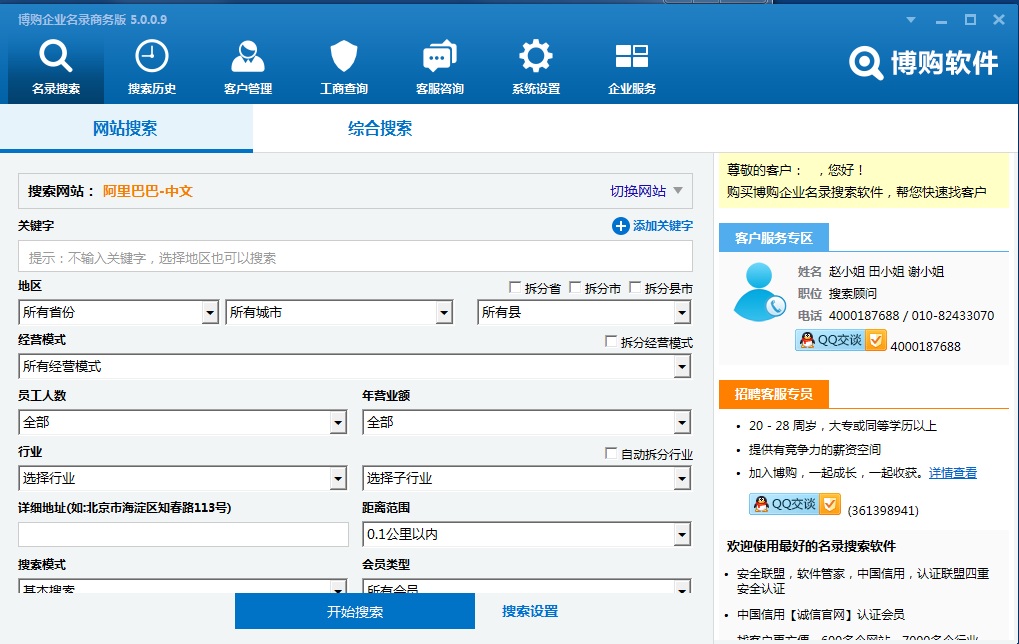Open 客服咨询 customer service chat
This screenshot has width=1019, height=644.
[438, 62]
